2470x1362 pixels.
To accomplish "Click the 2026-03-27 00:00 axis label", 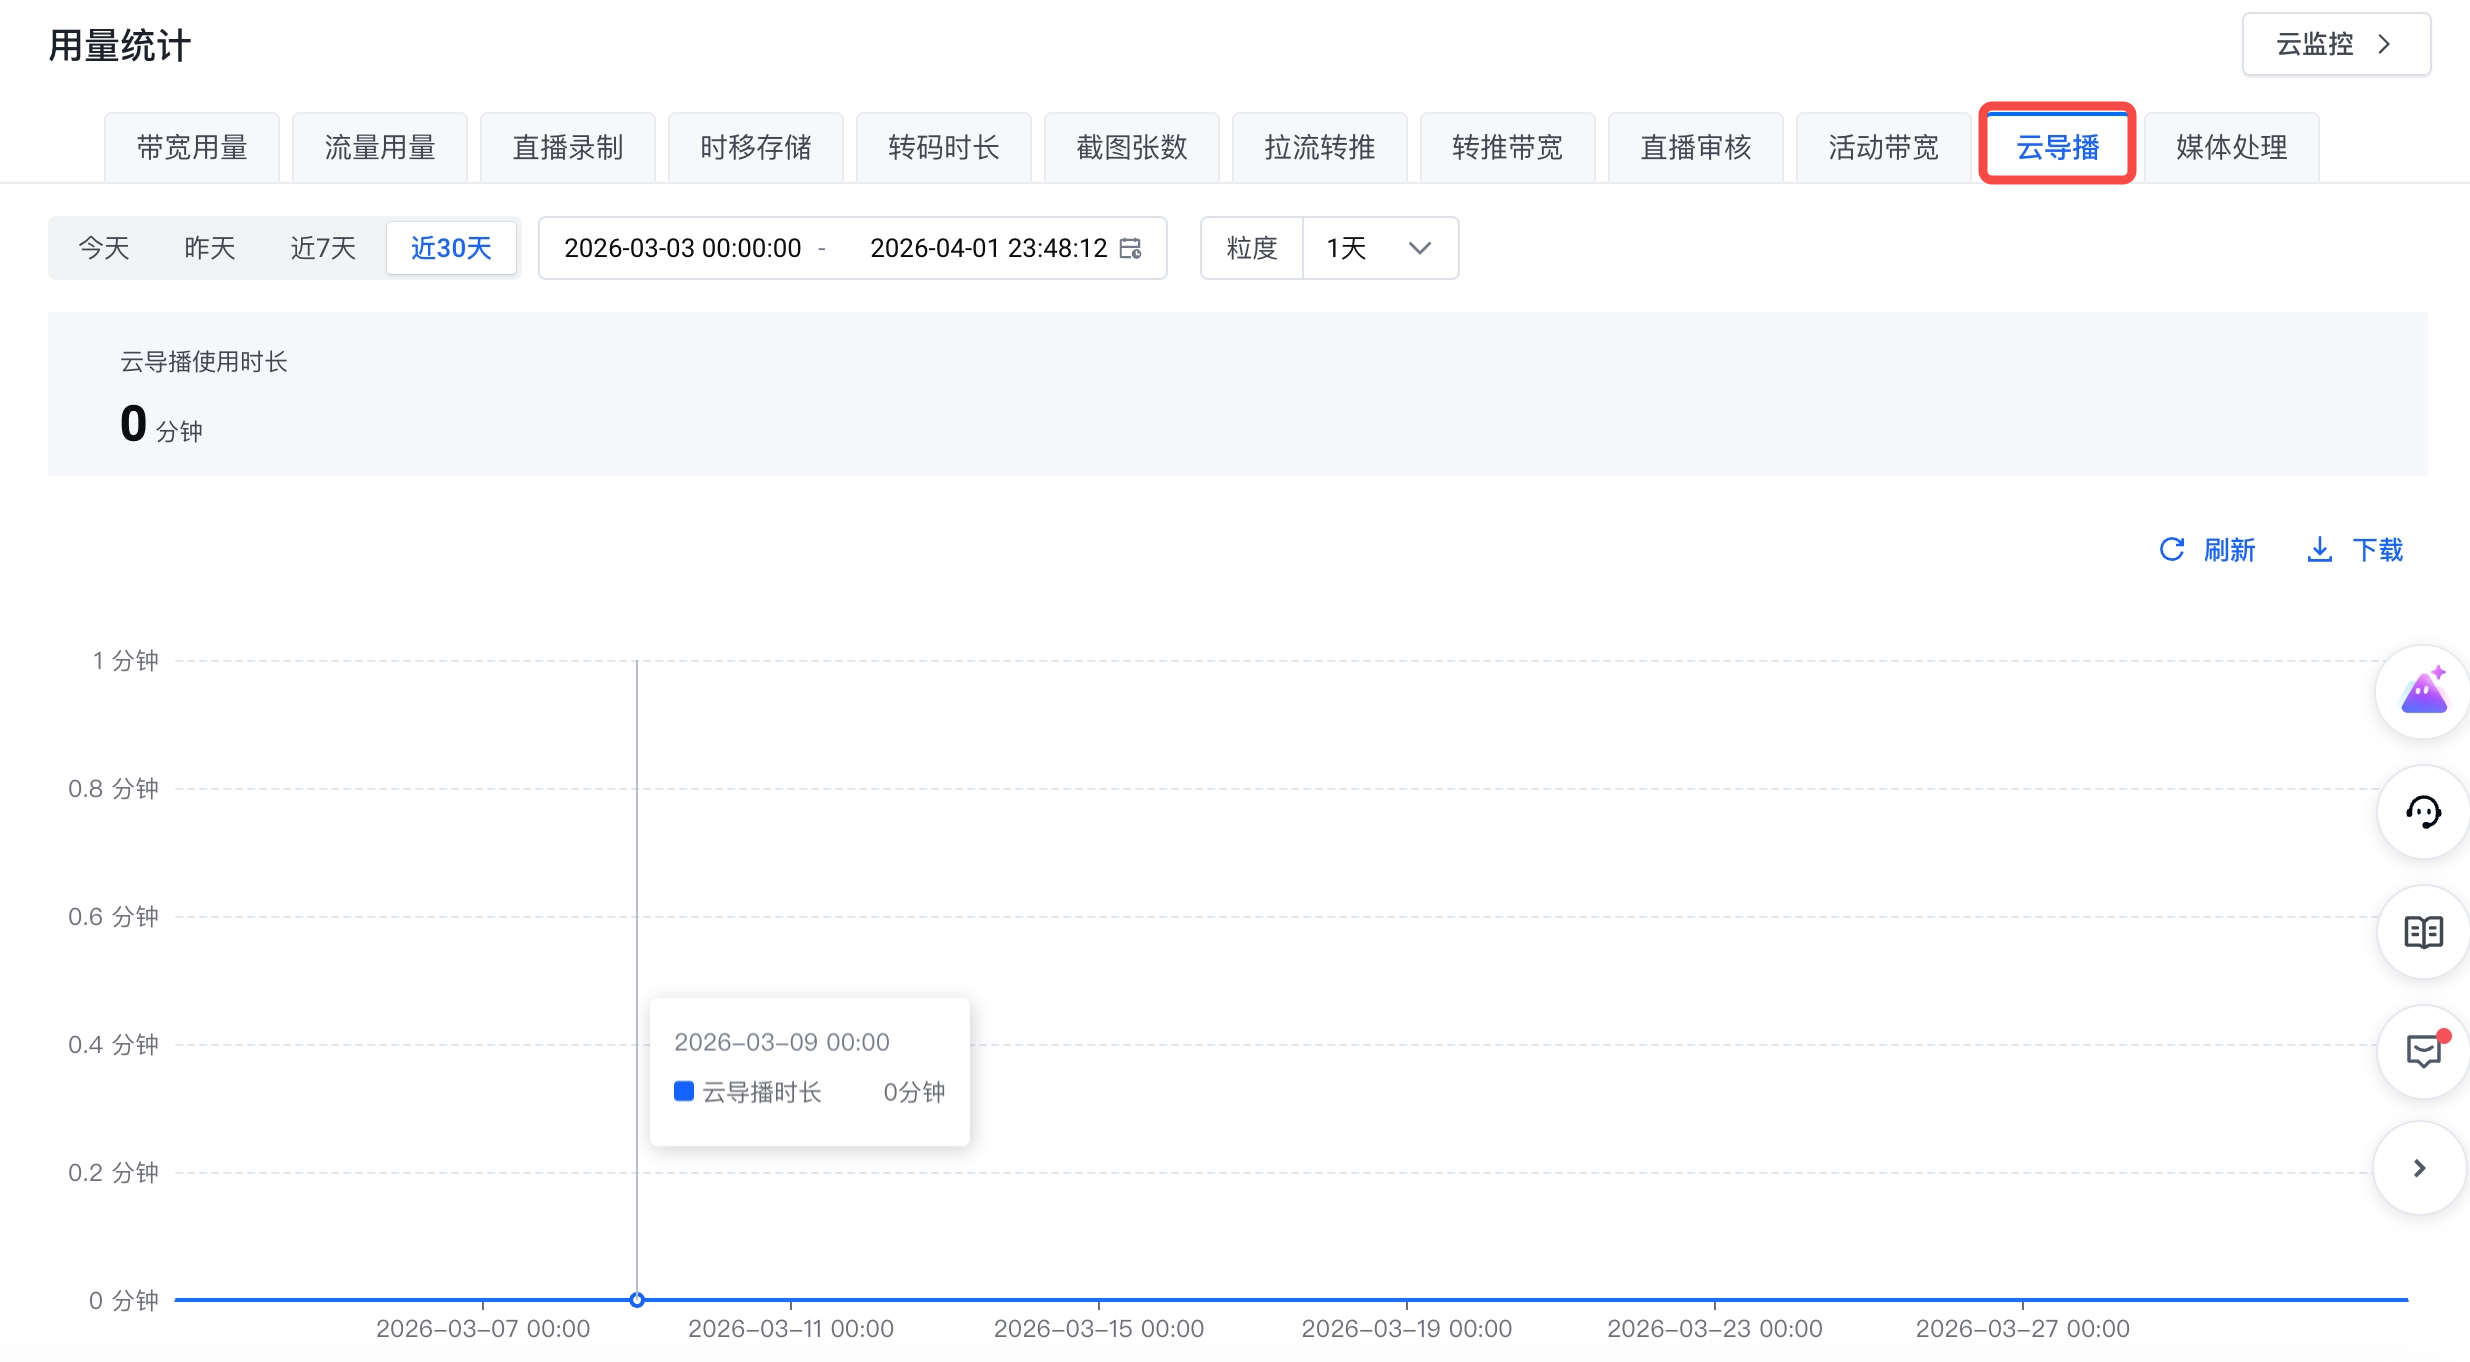I will tap(2023, 1328).
